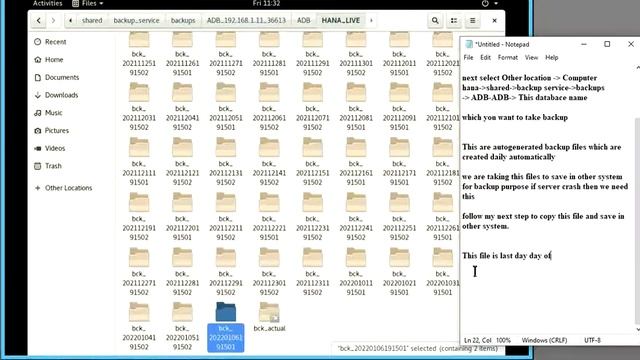This screenshot has height=360, width=640.
Task: Select folder bck_20220101191501
Action: pos(356,272)
